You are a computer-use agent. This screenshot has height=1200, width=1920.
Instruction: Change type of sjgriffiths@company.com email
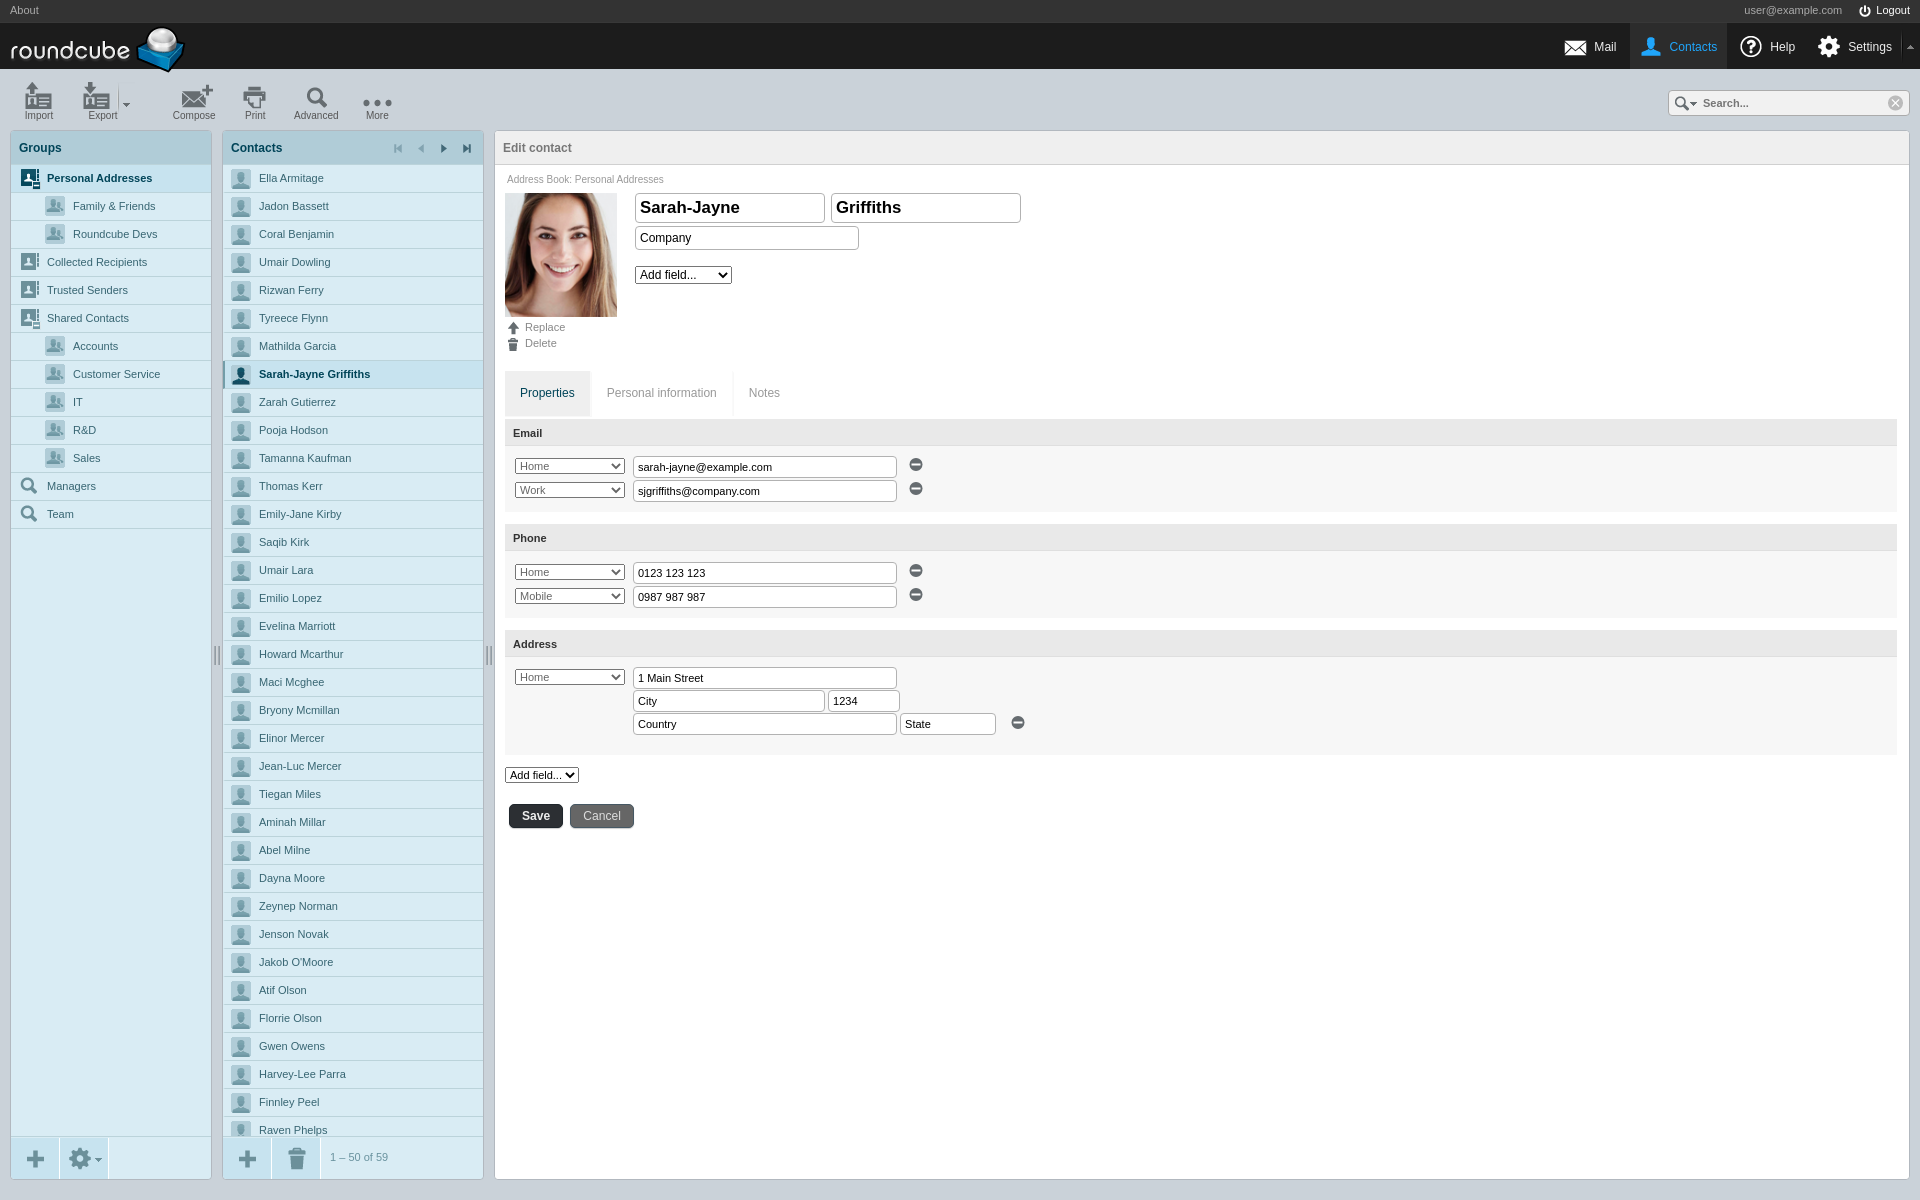pos(570,490)
